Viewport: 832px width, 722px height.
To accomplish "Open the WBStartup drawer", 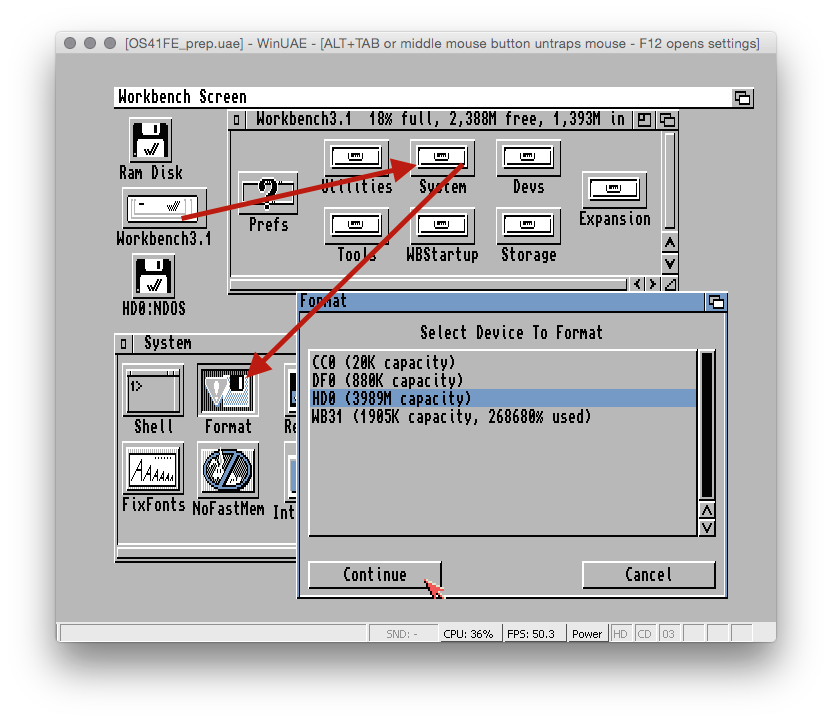I will (x=442, y=225).
